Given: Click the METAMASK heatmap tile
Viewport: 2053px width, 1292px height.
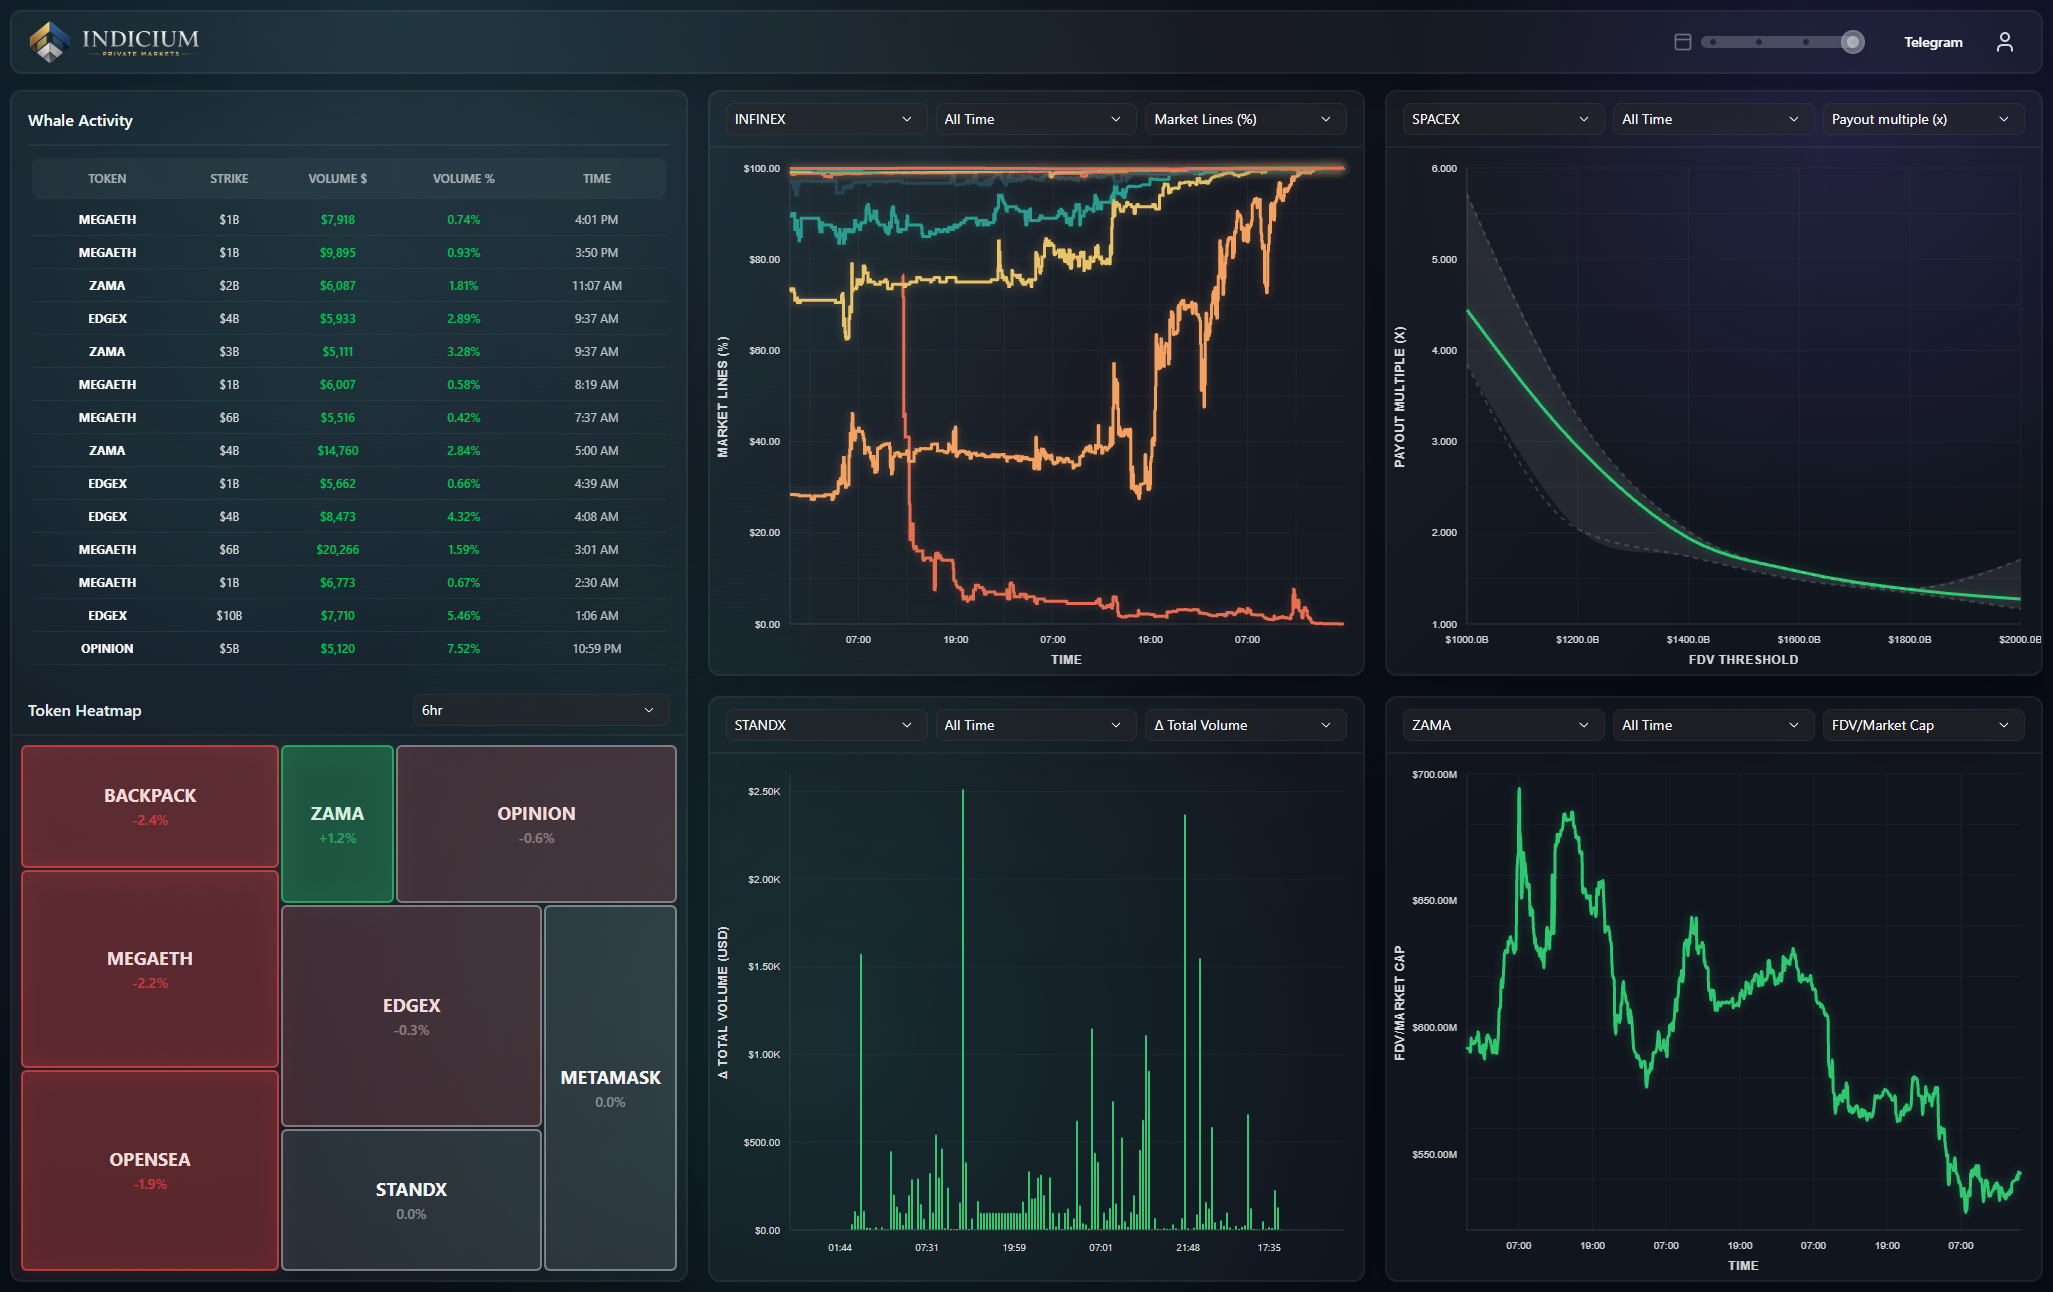Looking at the screenshot, I should [610, 1088].
